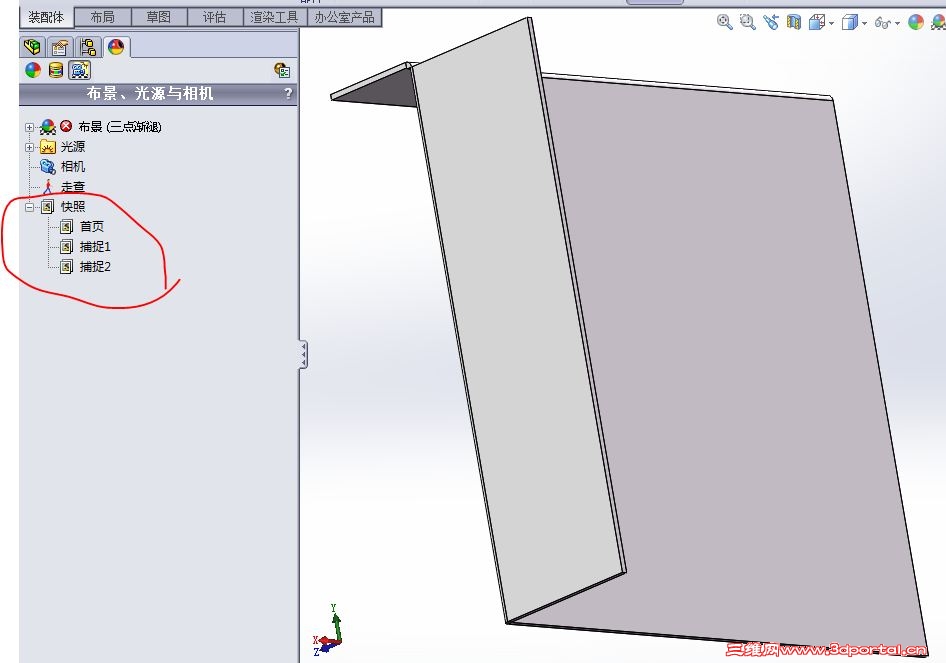Select the scenes, lights and cameras button
This screenshot has height=663, width=946.
point(79,71)
